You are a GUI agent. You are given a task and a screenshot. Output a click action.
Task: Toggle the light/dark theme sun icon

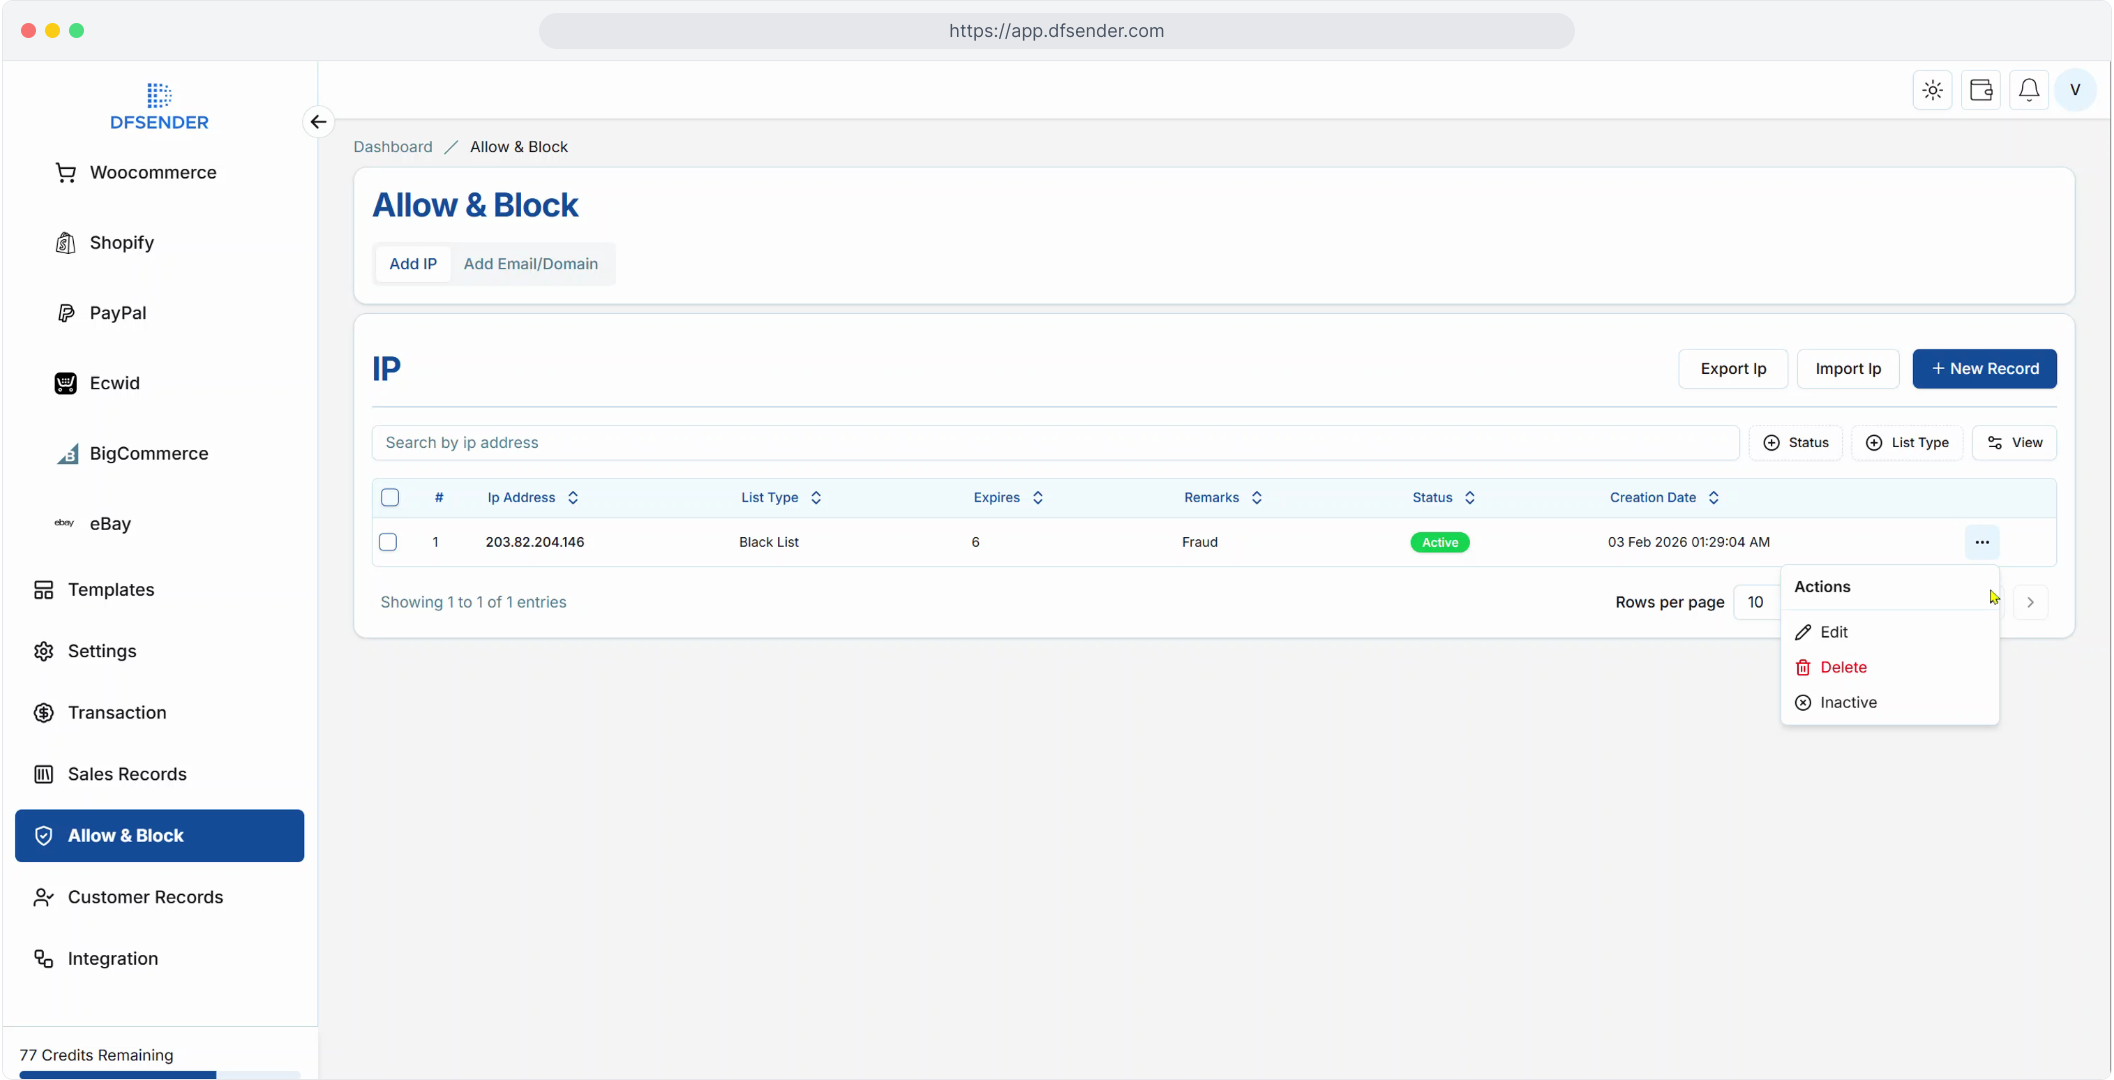pos(1932,90)
